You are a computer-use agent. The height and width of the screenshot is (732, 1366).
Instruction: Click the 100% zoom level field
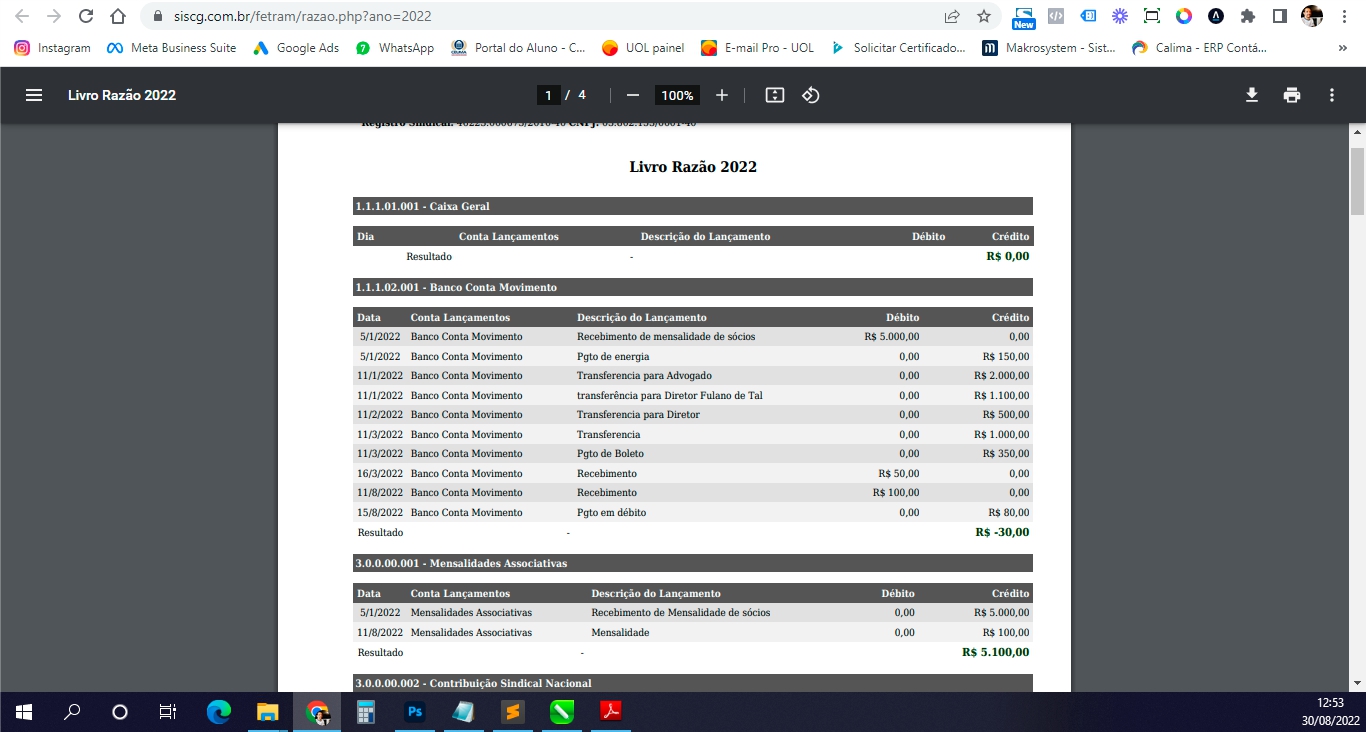[677, 95]
